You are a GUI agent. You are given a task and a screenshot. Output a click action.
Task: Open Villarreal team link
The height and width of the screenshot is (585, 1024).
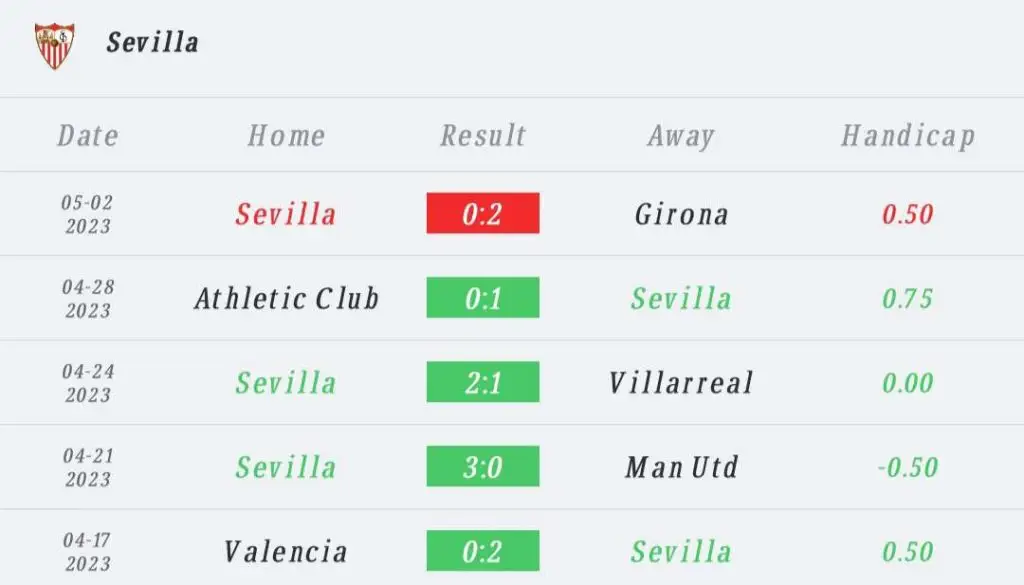(x=681, y=383)
